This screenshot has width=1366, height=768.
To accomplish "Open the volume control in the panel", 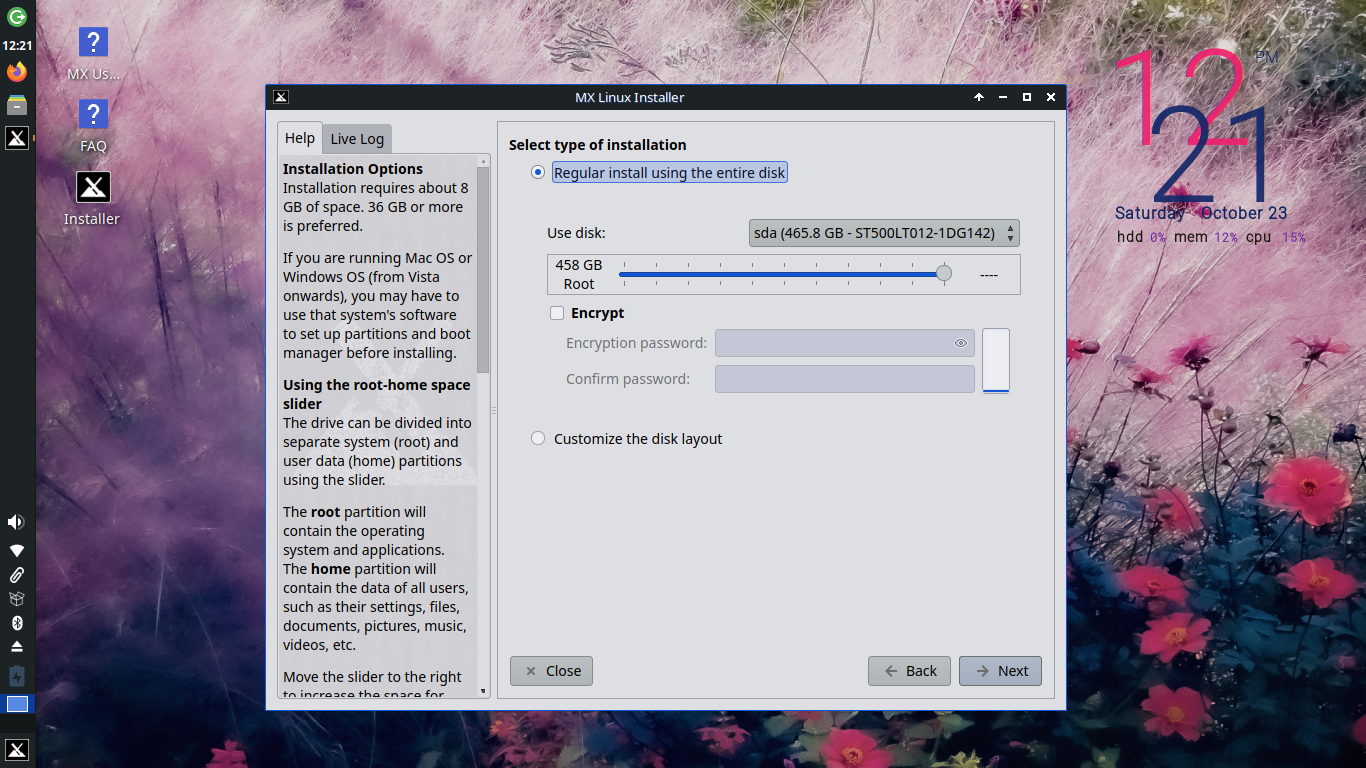I will pyautogui.click(x=17, y=522).
